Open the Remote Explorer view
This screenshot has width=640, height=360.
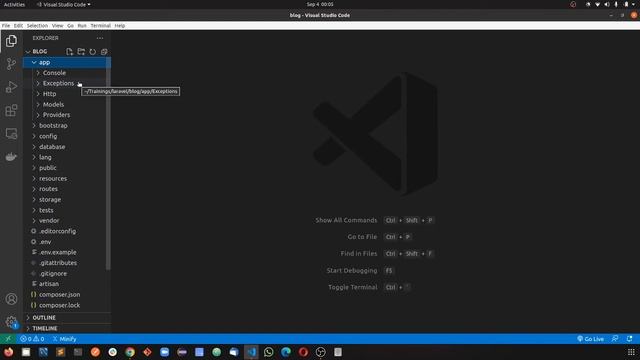11,133
